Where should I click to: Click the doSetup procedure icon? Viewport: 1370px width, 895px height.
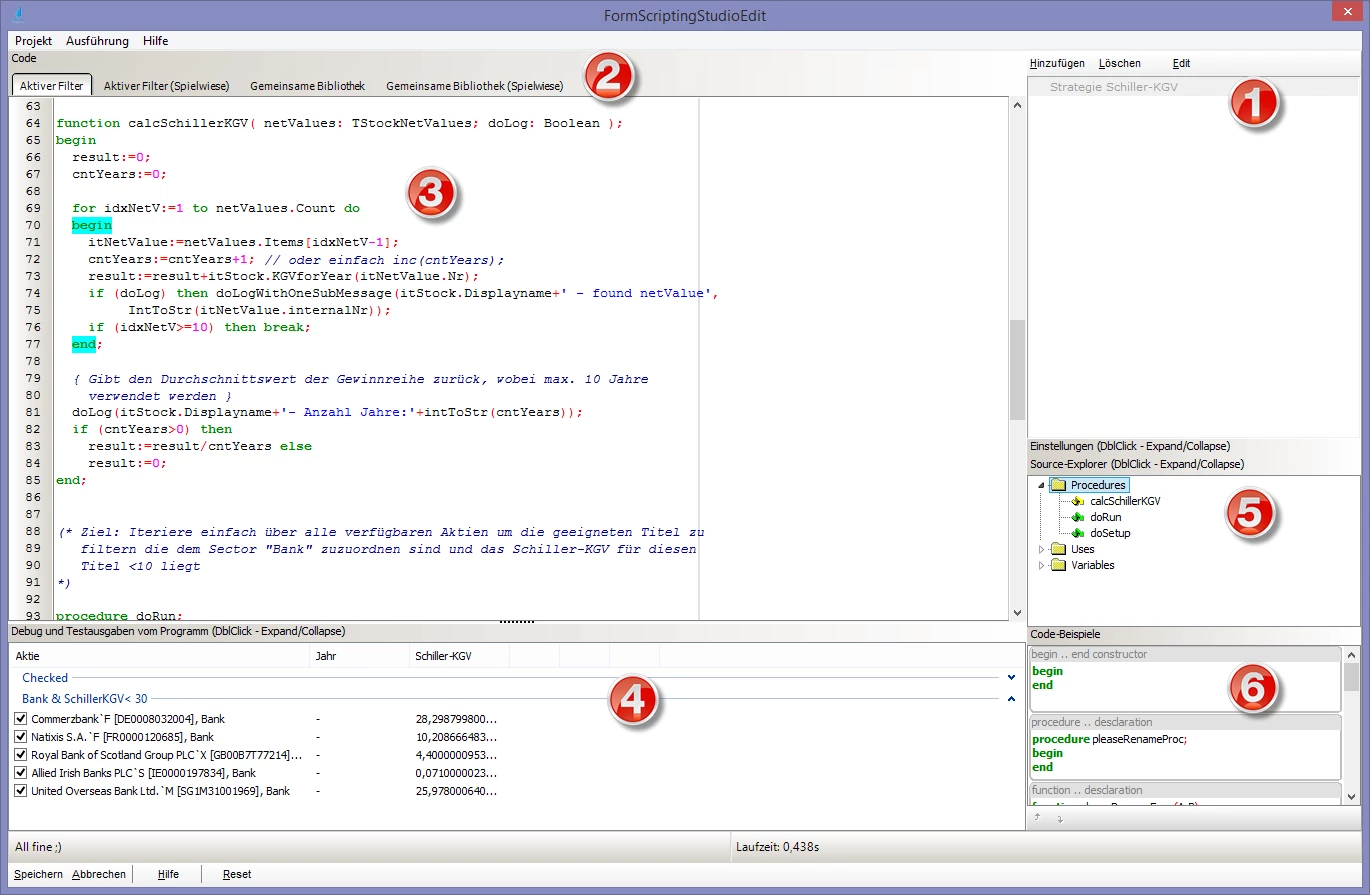(1077, 533)
